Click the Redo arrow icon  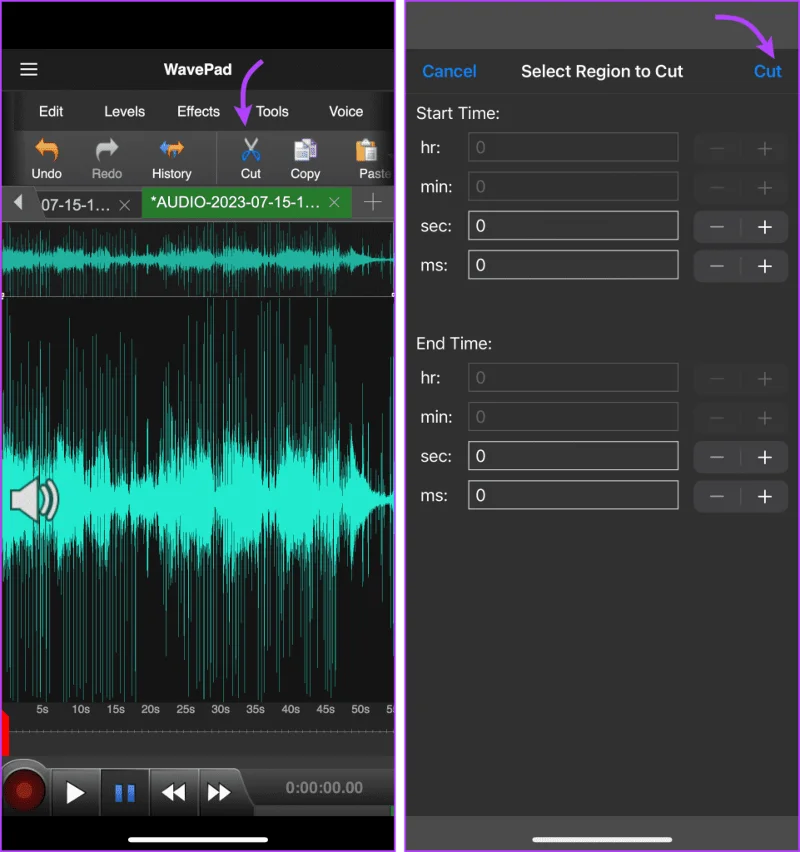(x=107, y=149)
